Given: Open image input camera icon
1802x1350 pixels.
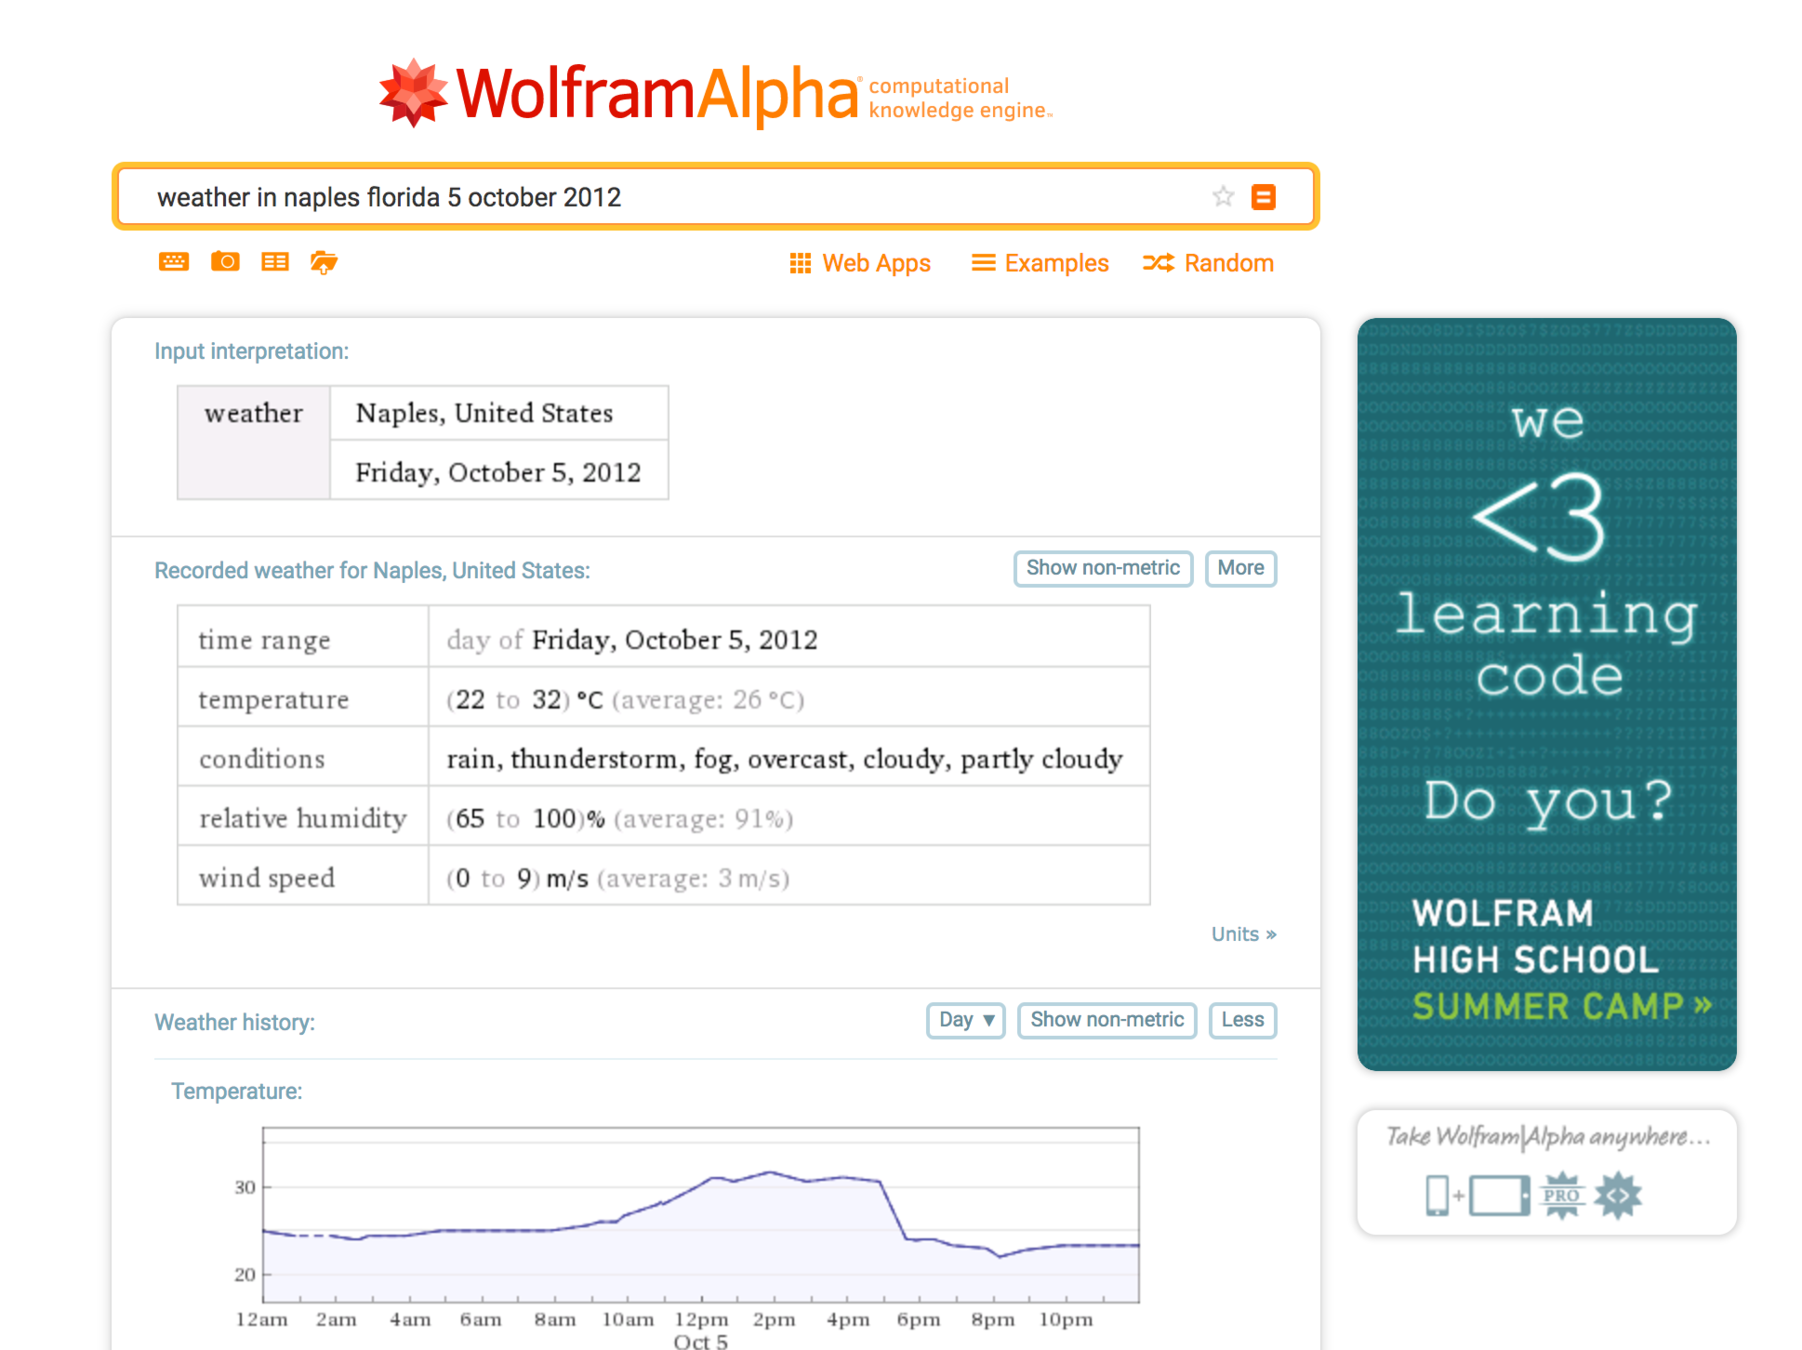Looking at the screenshot, I should tap(225, 262).
